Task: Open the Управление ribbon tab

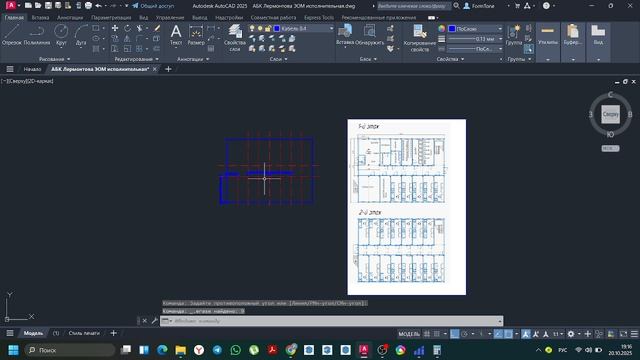Action: [x=170, y=18]
